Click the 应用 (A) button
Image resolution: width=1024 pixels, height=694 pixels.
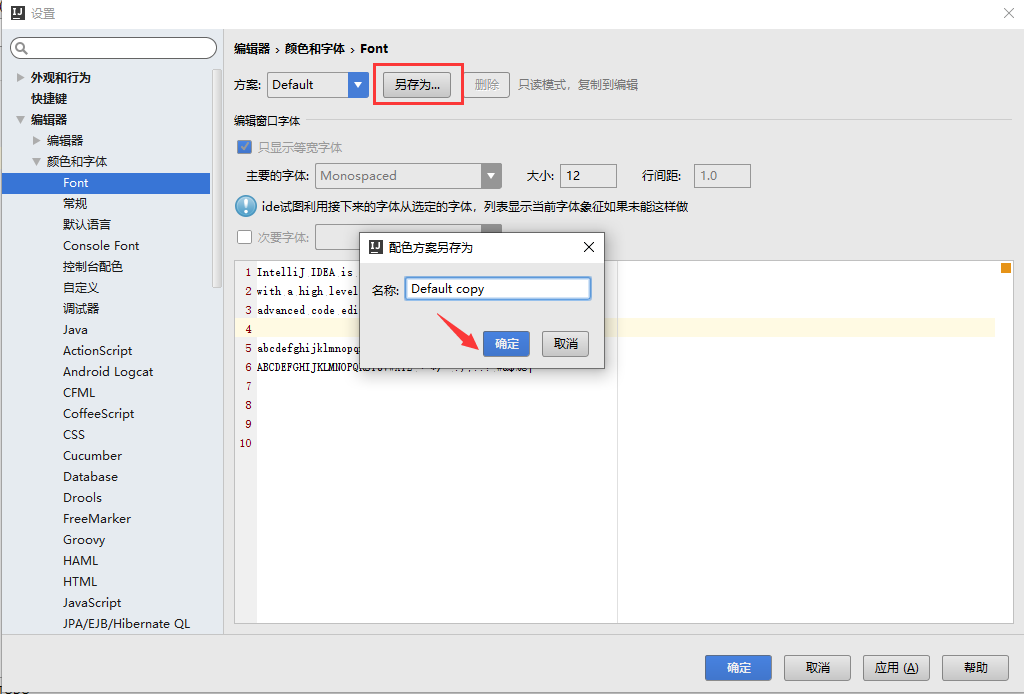897,667
